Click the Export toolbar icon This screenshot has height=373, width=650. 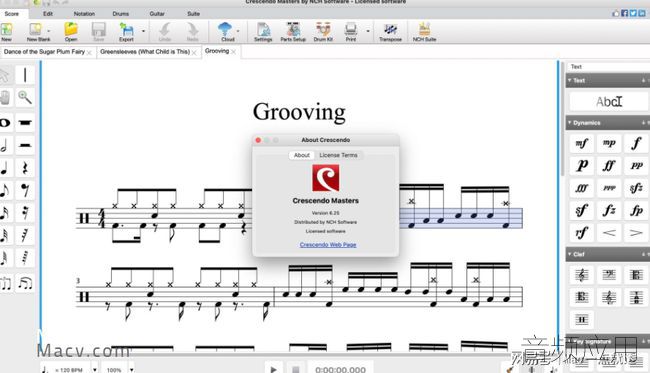126,32
